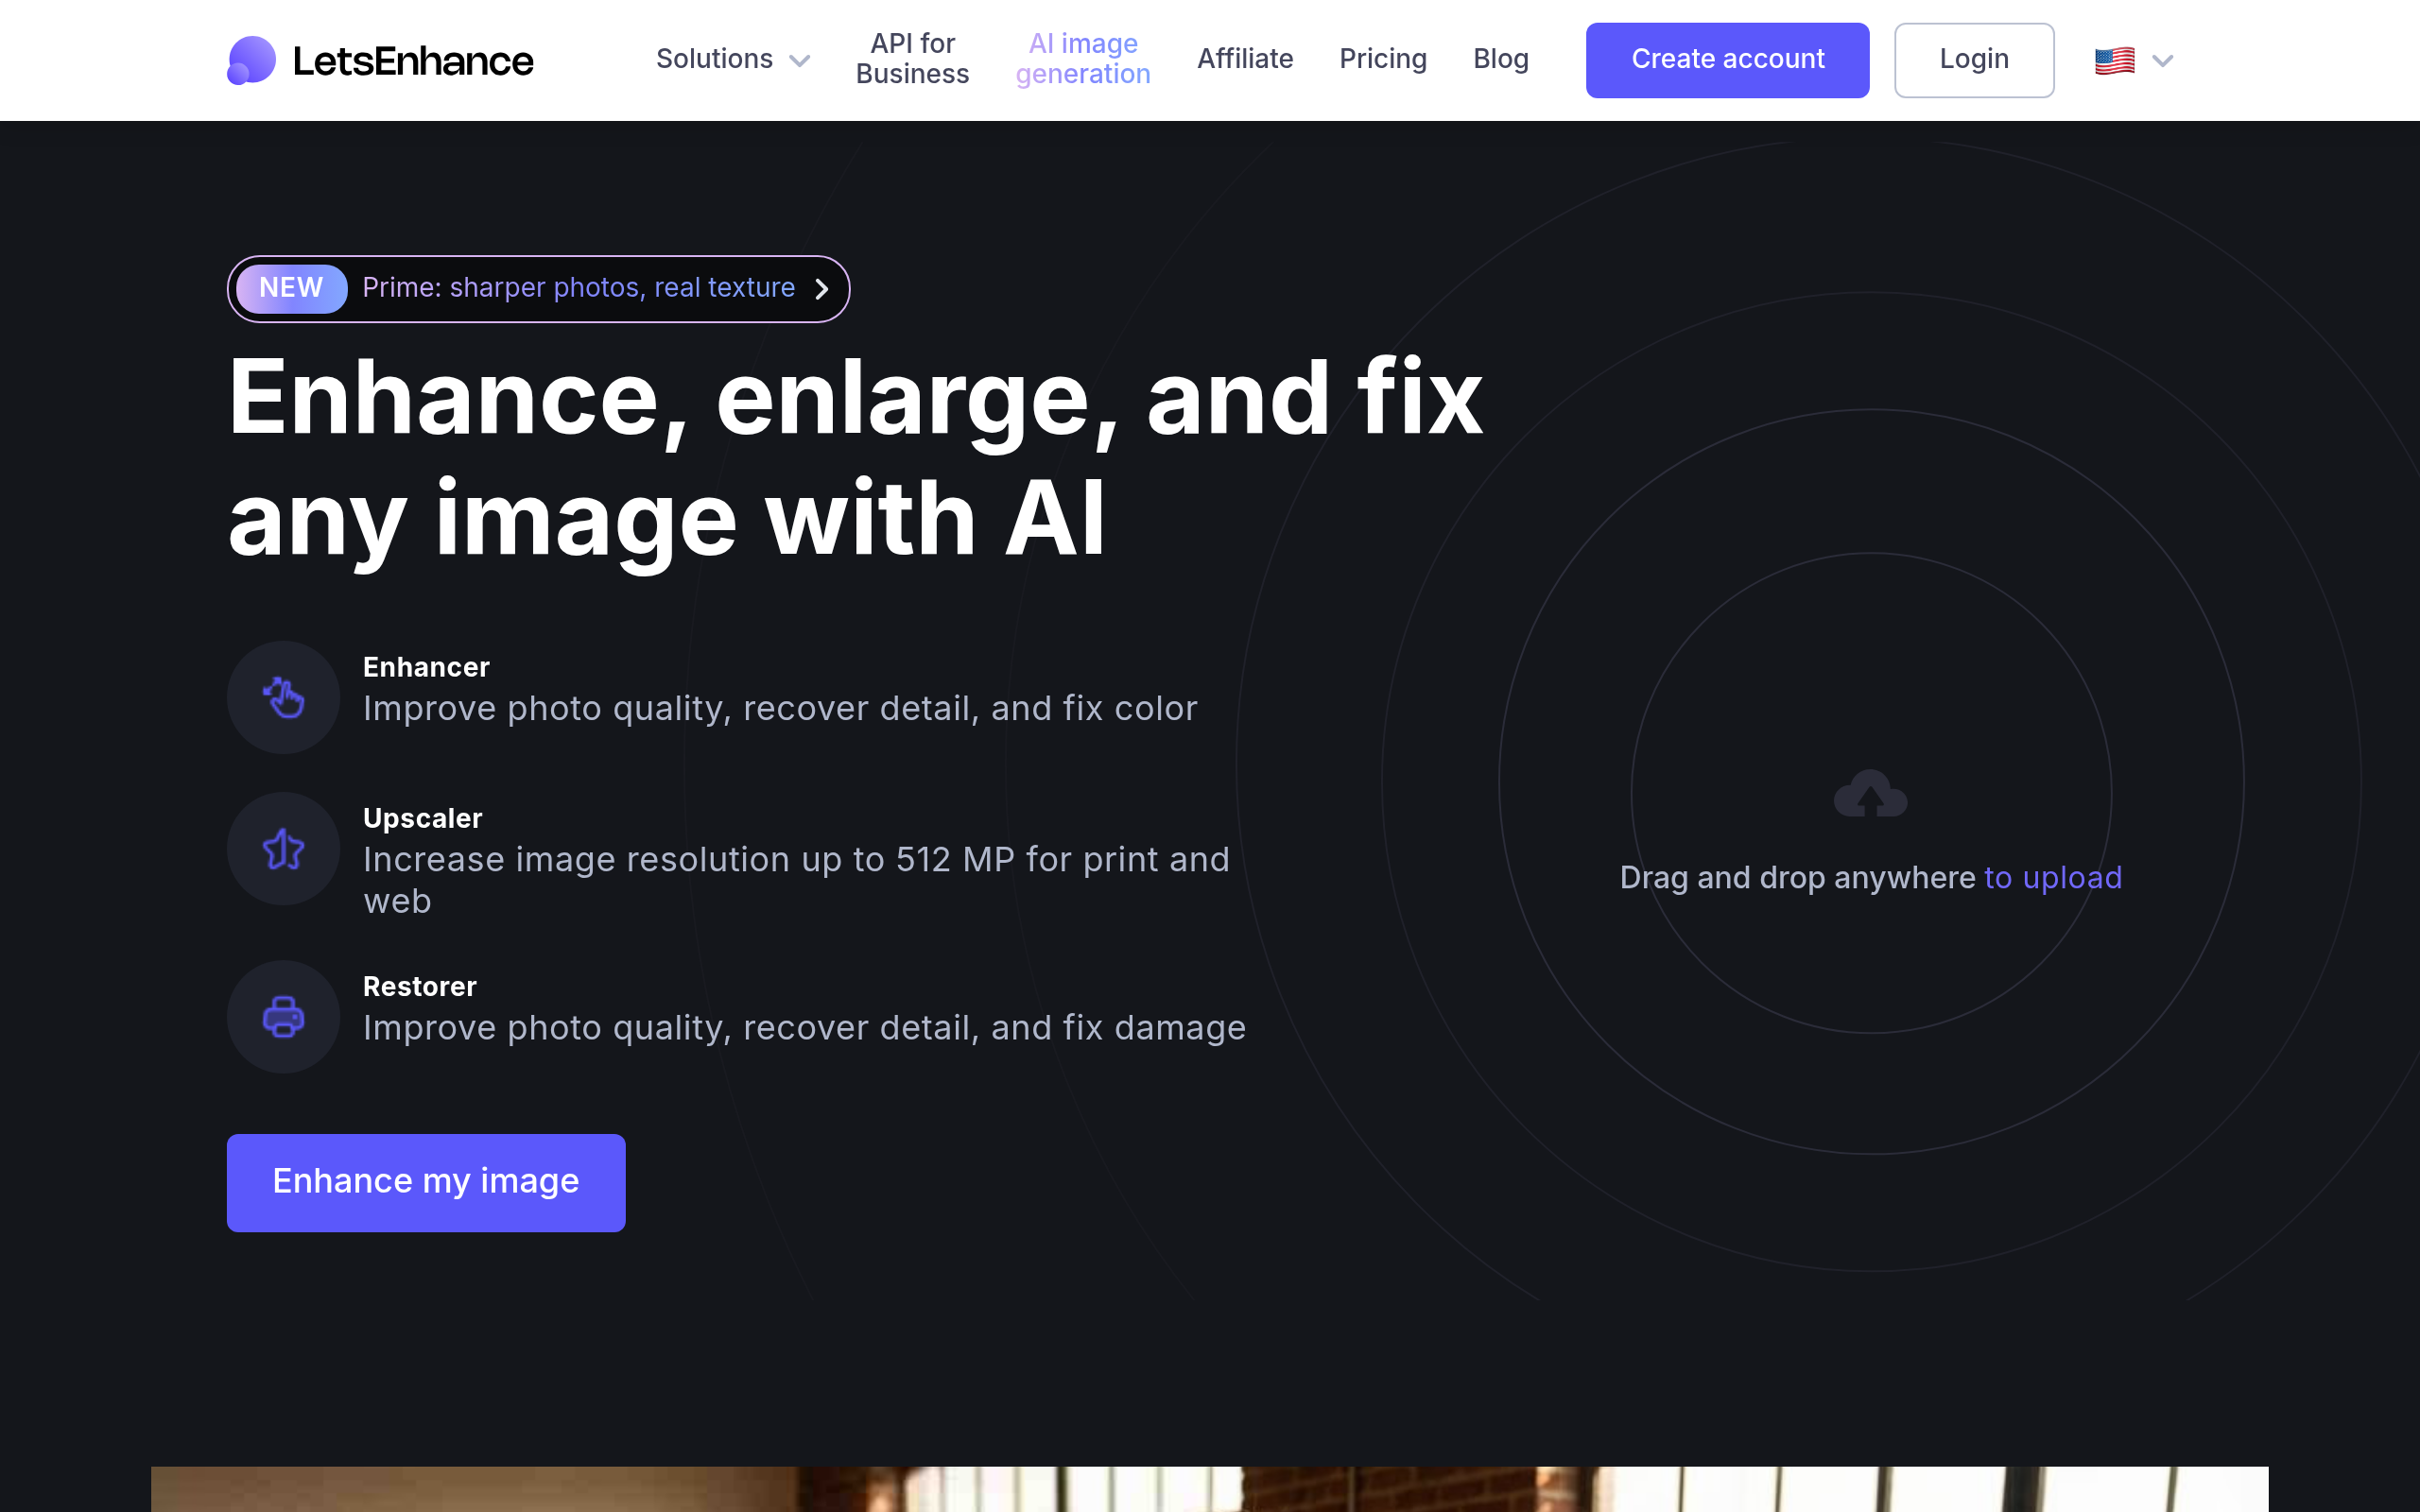Go to the Blog section
The image size is (2420, 1512).
(x=1500, y=59)
